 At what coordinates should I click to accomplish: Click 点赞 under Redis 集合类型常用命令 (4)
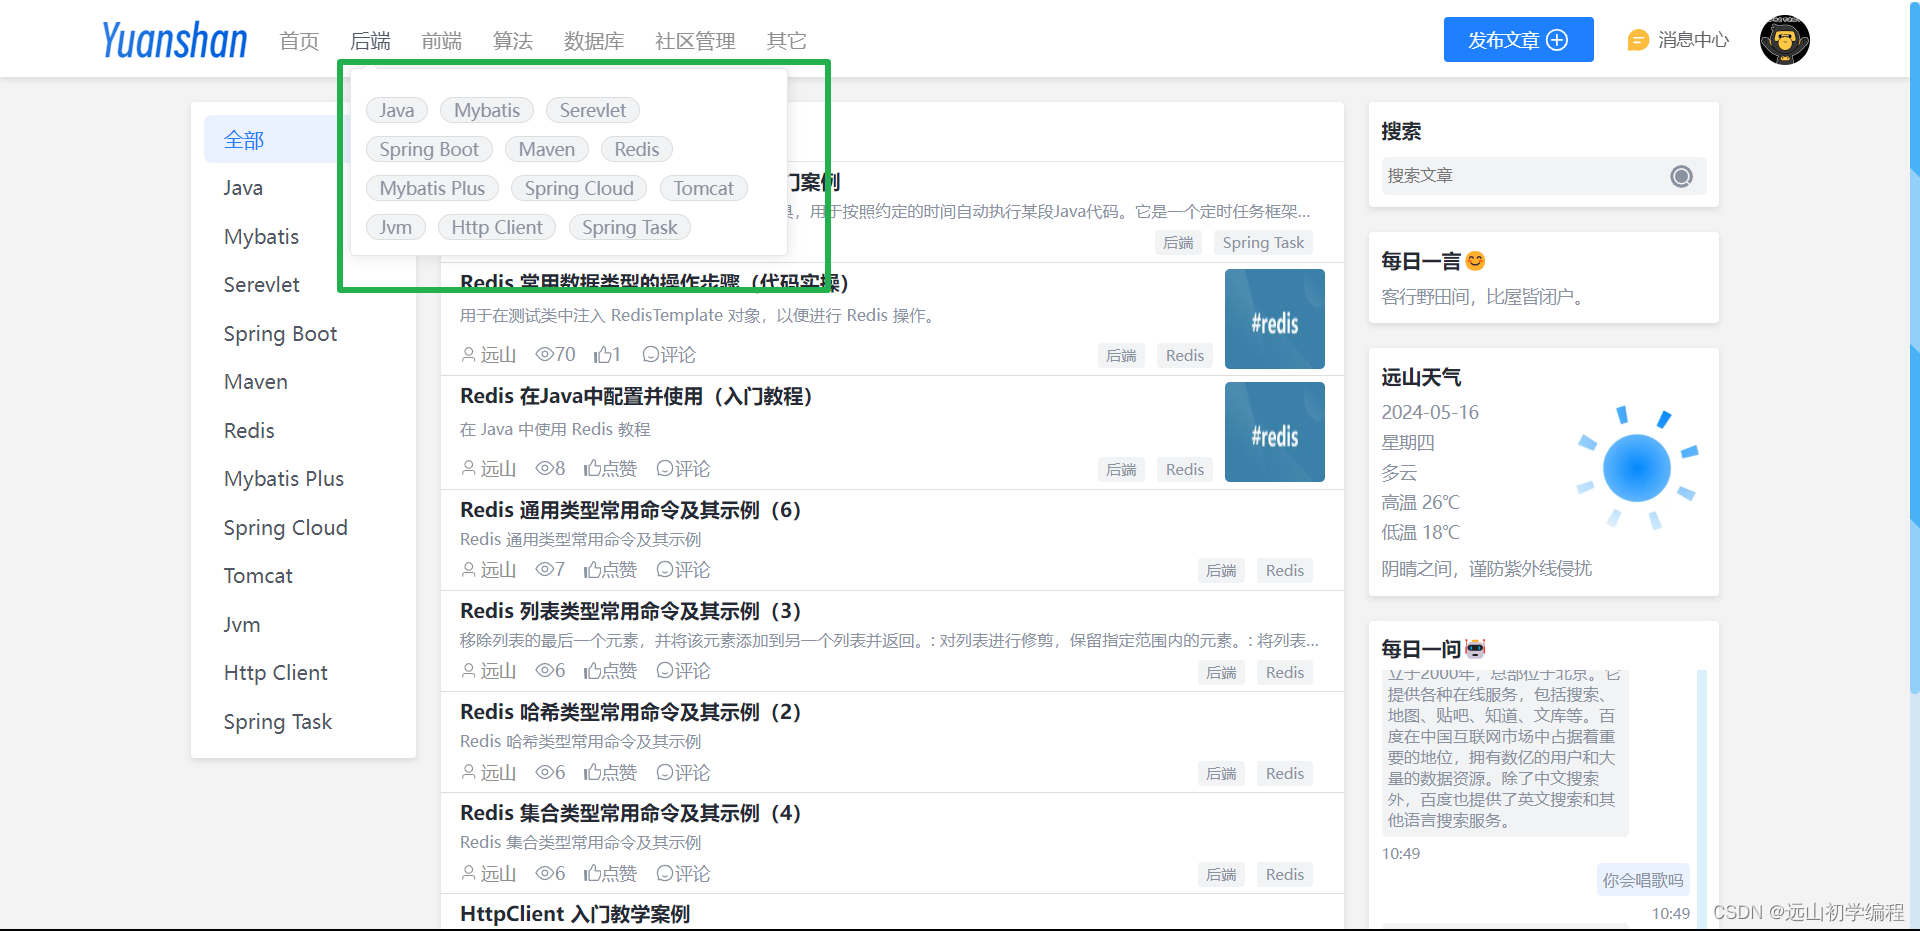(x=610, y=874)
